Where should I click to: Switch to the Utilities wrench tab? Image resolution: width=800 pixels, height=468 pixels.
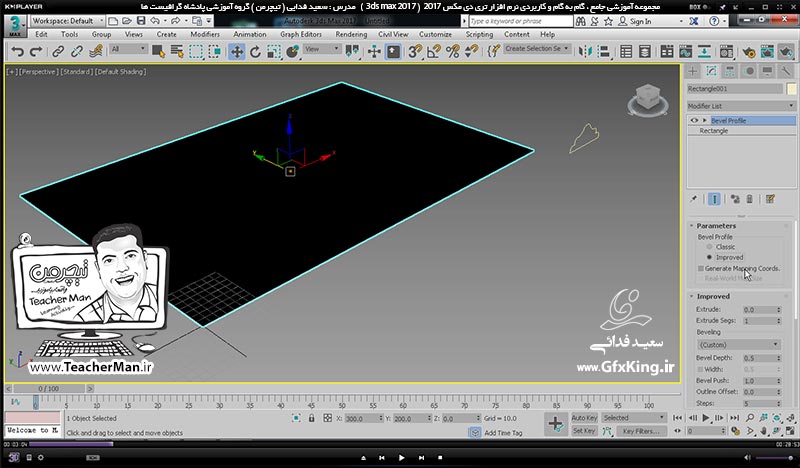click(786, 71)
